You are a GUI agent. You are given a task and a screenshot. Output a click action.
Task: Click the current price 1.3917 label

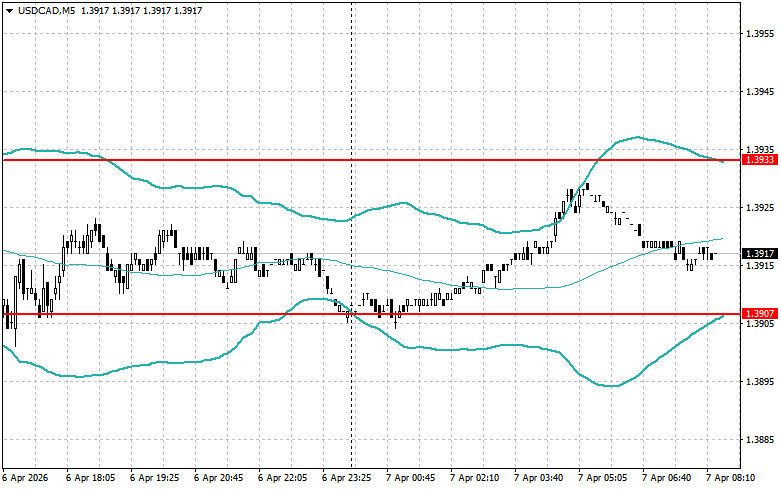[x=760, y=254]
